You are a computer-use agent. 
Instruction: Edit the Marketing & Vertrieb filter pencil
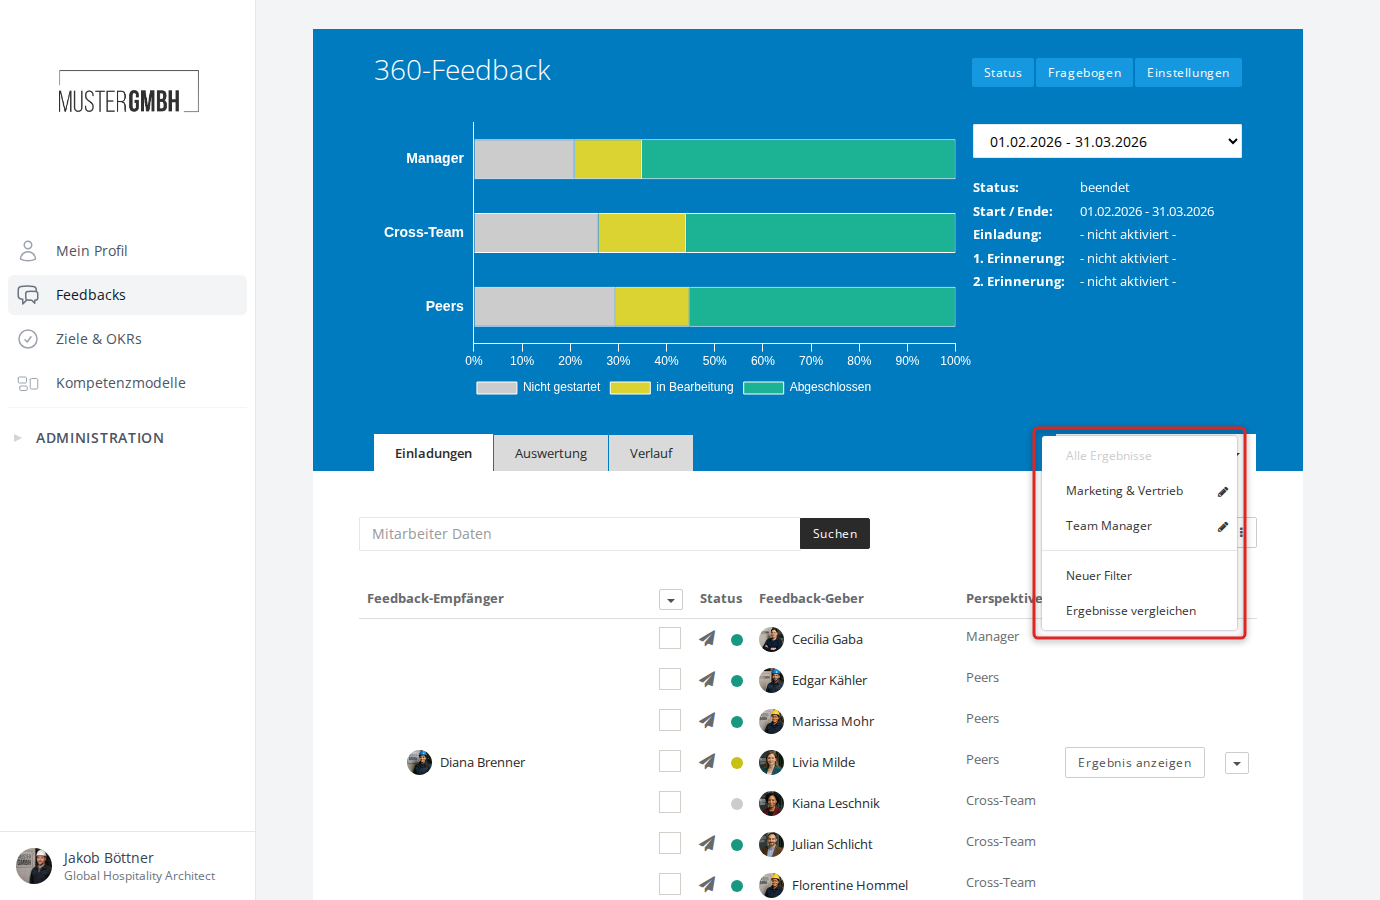[x=1222, y=492]
